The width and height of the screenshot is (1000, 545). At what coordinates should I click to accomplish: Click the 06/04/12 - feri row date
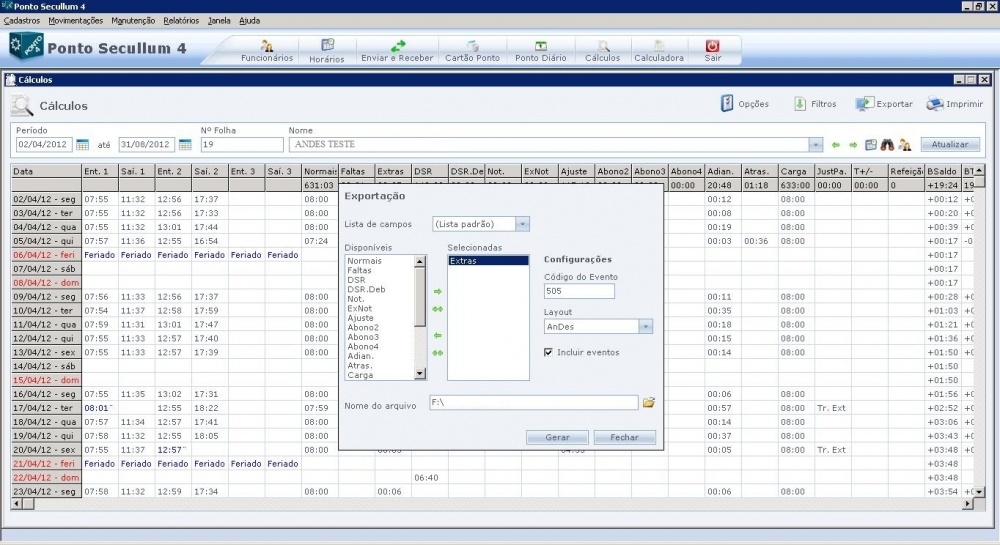(x=46, y=255)
